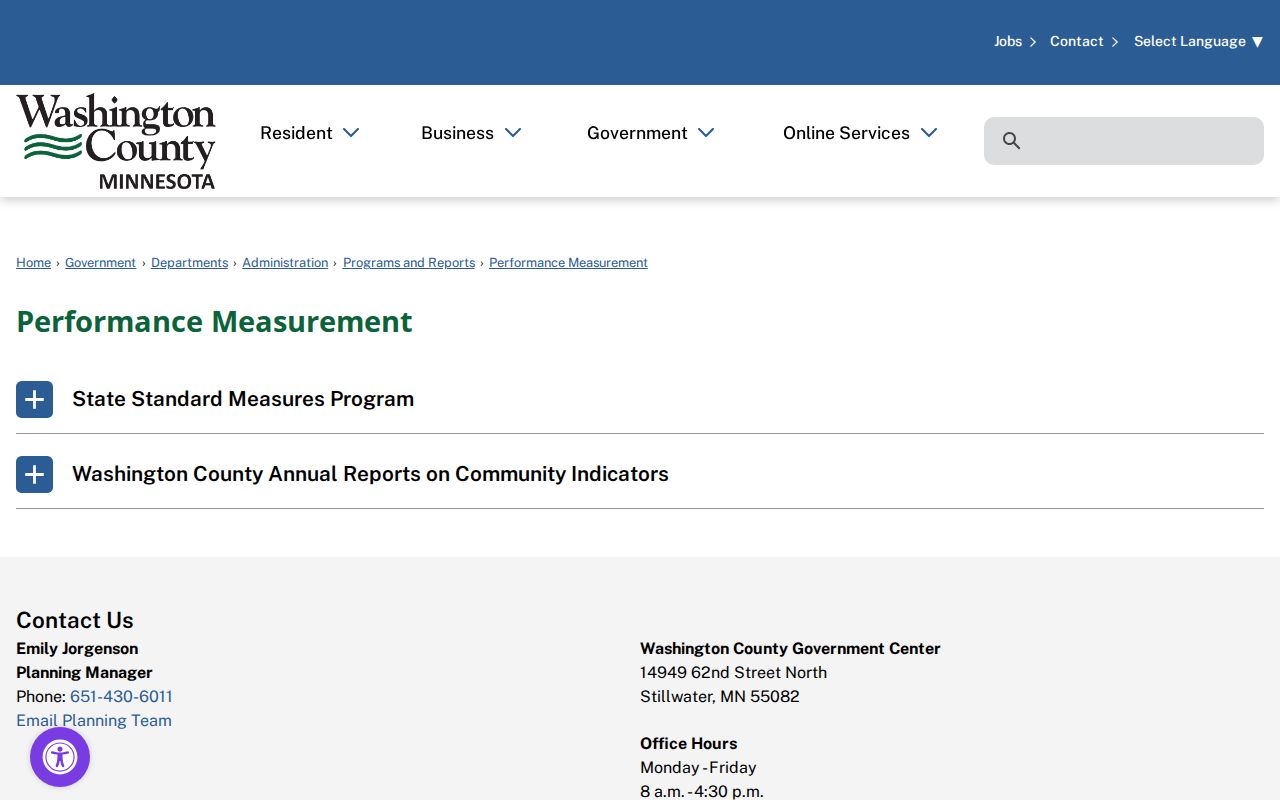Click the Monday - Friday text
The width and height of the screenshot is (1280, 800).
coord(698,768)
